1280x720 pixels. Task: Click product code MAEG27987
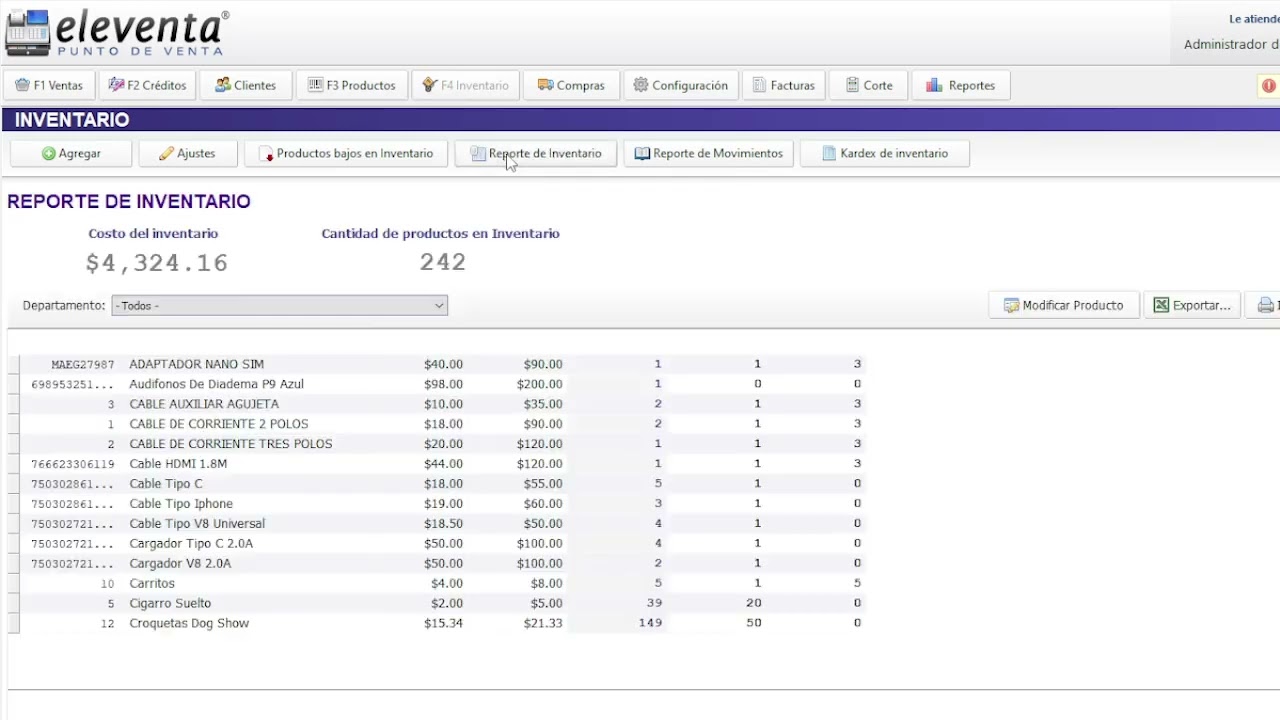83,364
